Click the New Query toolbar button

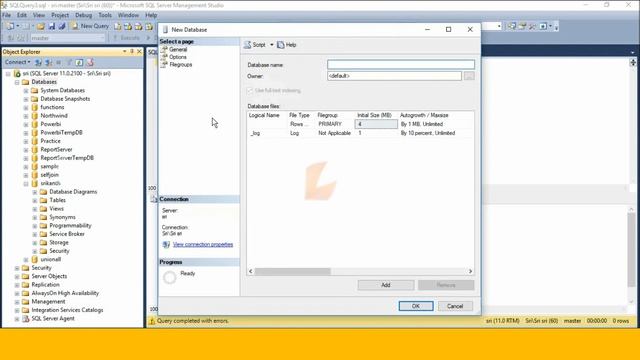[x=90, y=26]
